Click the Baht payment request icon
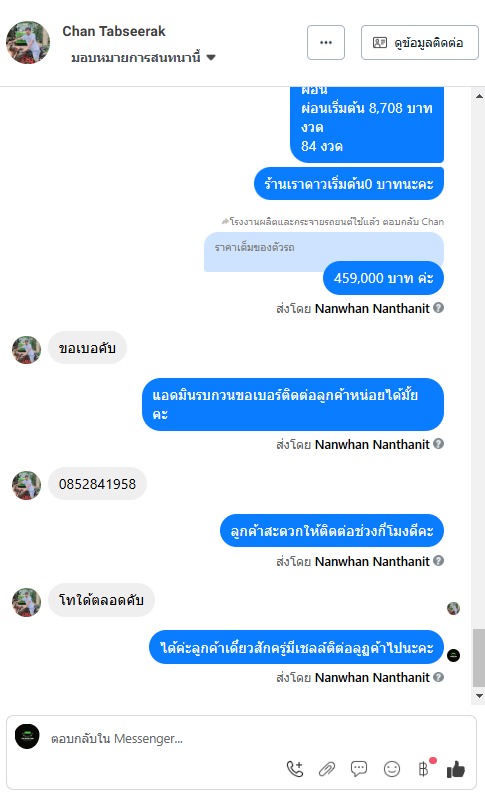The image size is (485, 796). 424,769
